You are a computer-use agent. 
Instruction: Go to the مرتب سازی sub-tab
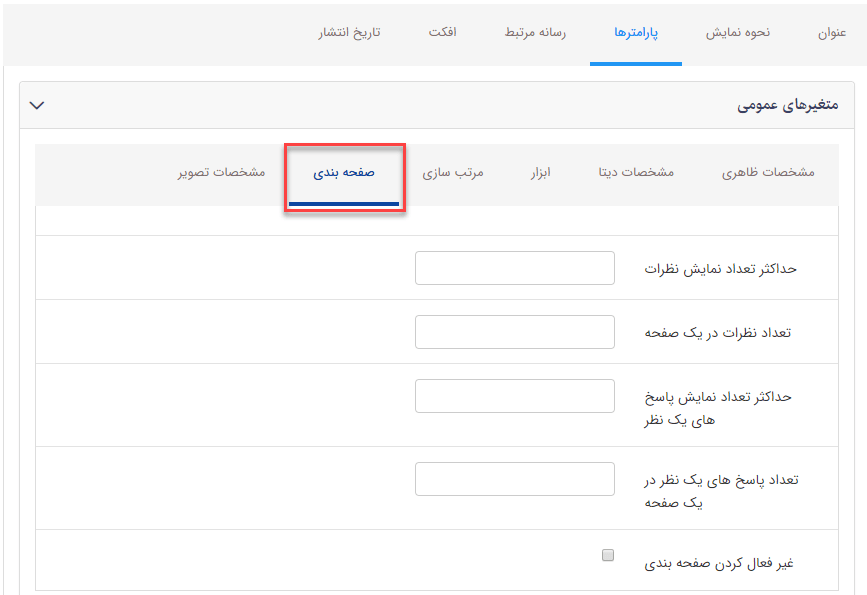point(452,172)
